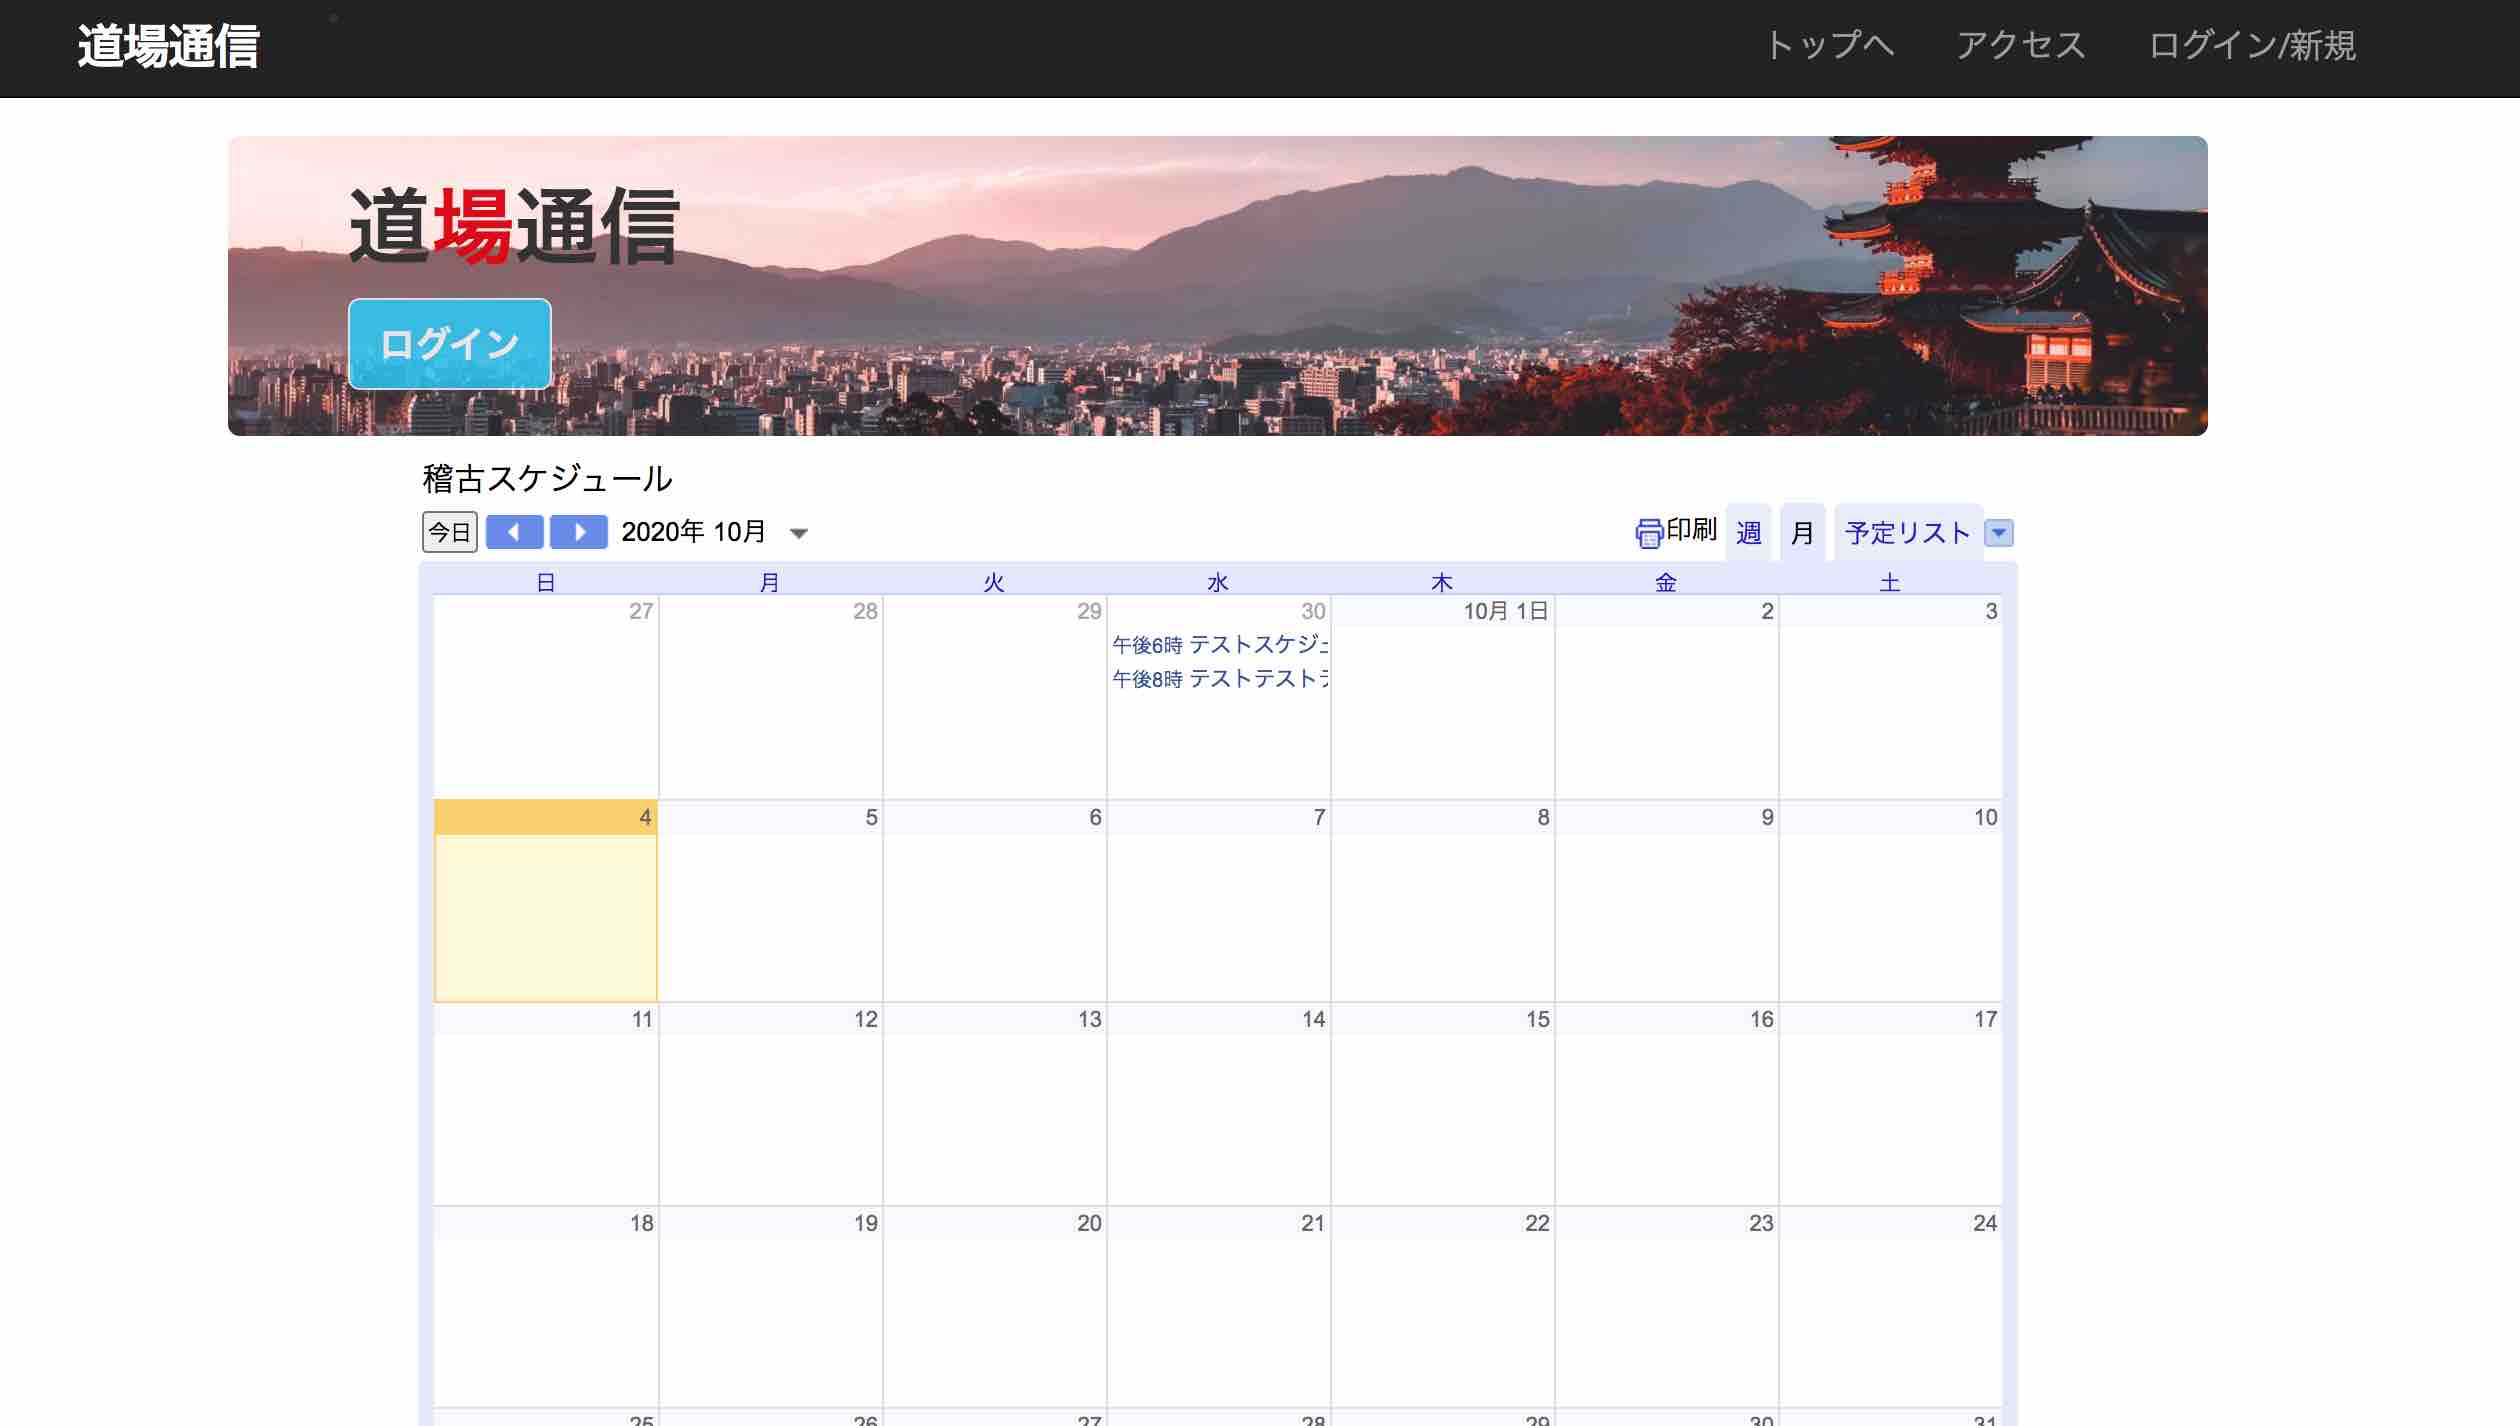This screenshot has height=1426, width=2520.
Task: Click the orange highlighted today cell
Action: pos(545,900)
